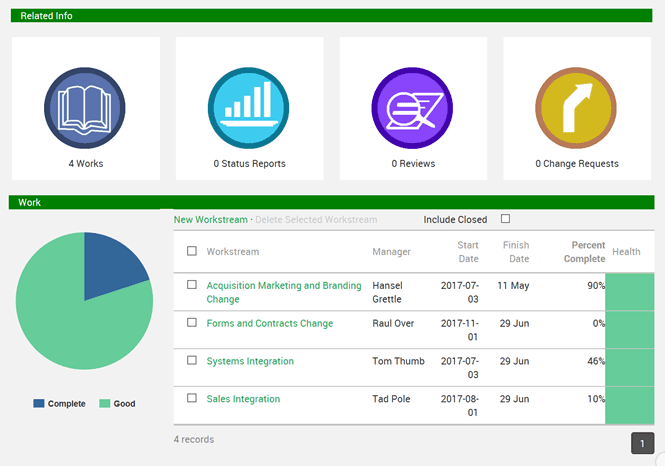Click the Good legend color swatch
This screenshot has height=466, width=665.
click(105, 404)
